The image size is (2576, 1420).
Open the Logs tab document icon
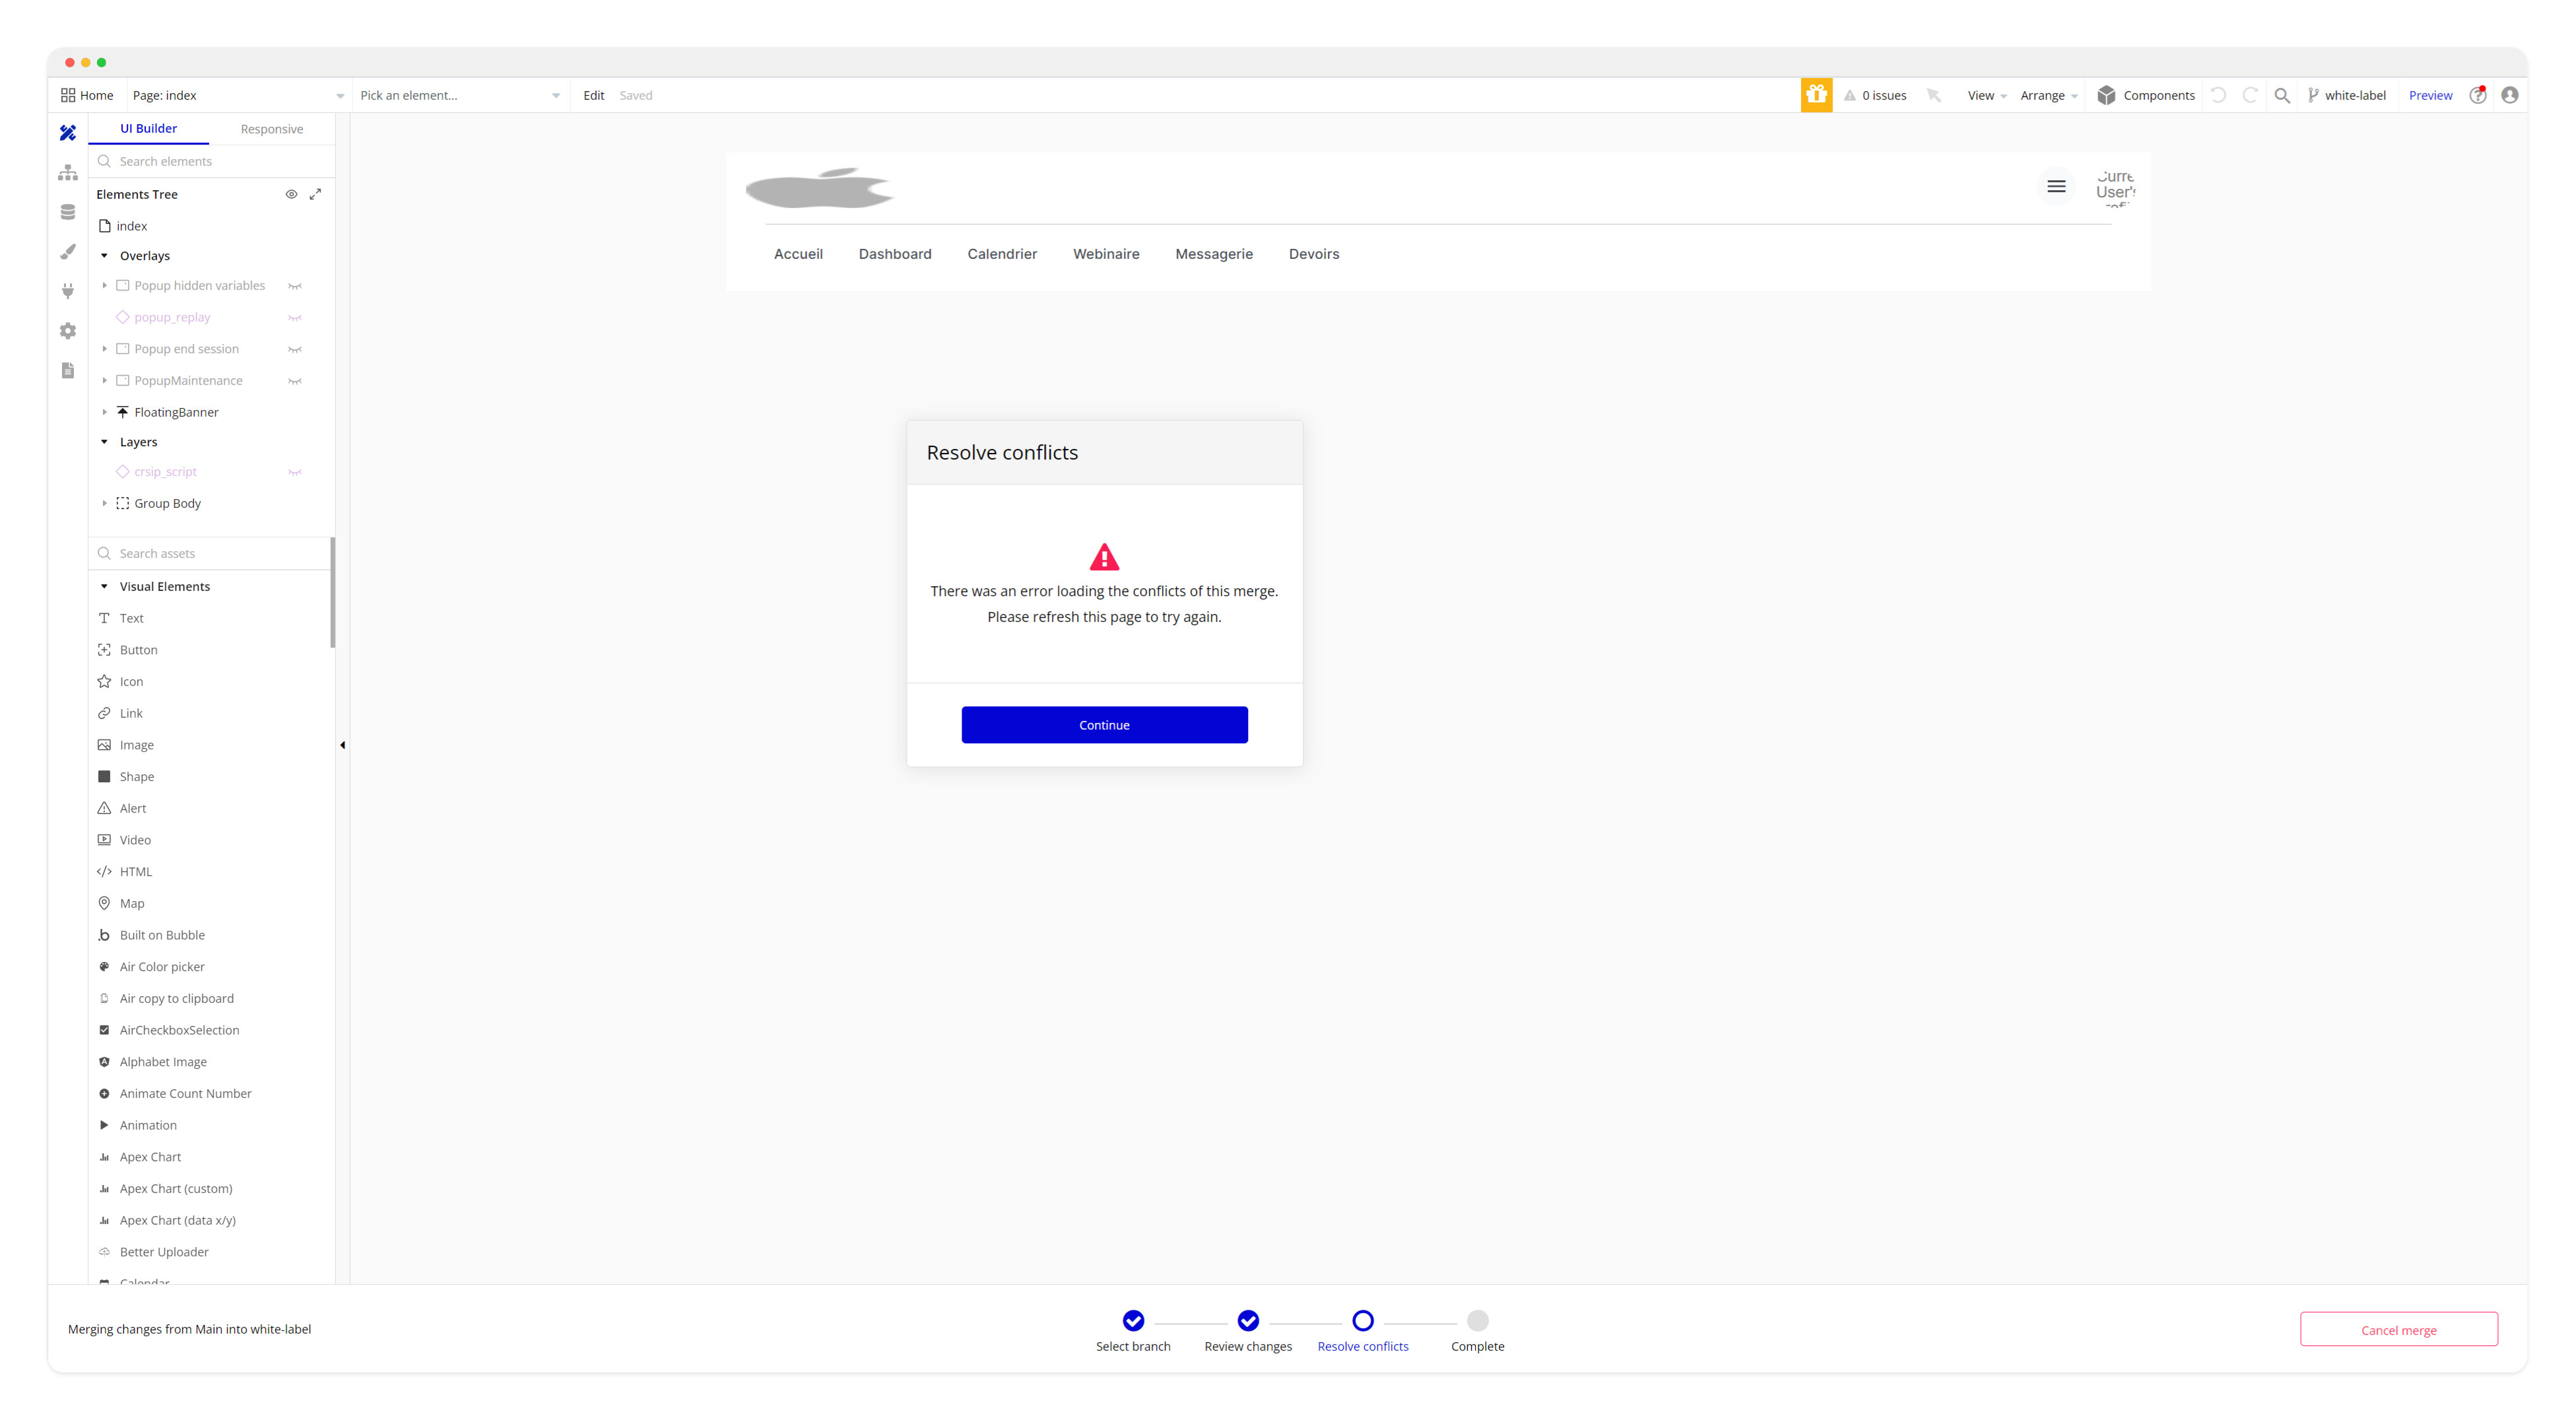tap(68, 371)
